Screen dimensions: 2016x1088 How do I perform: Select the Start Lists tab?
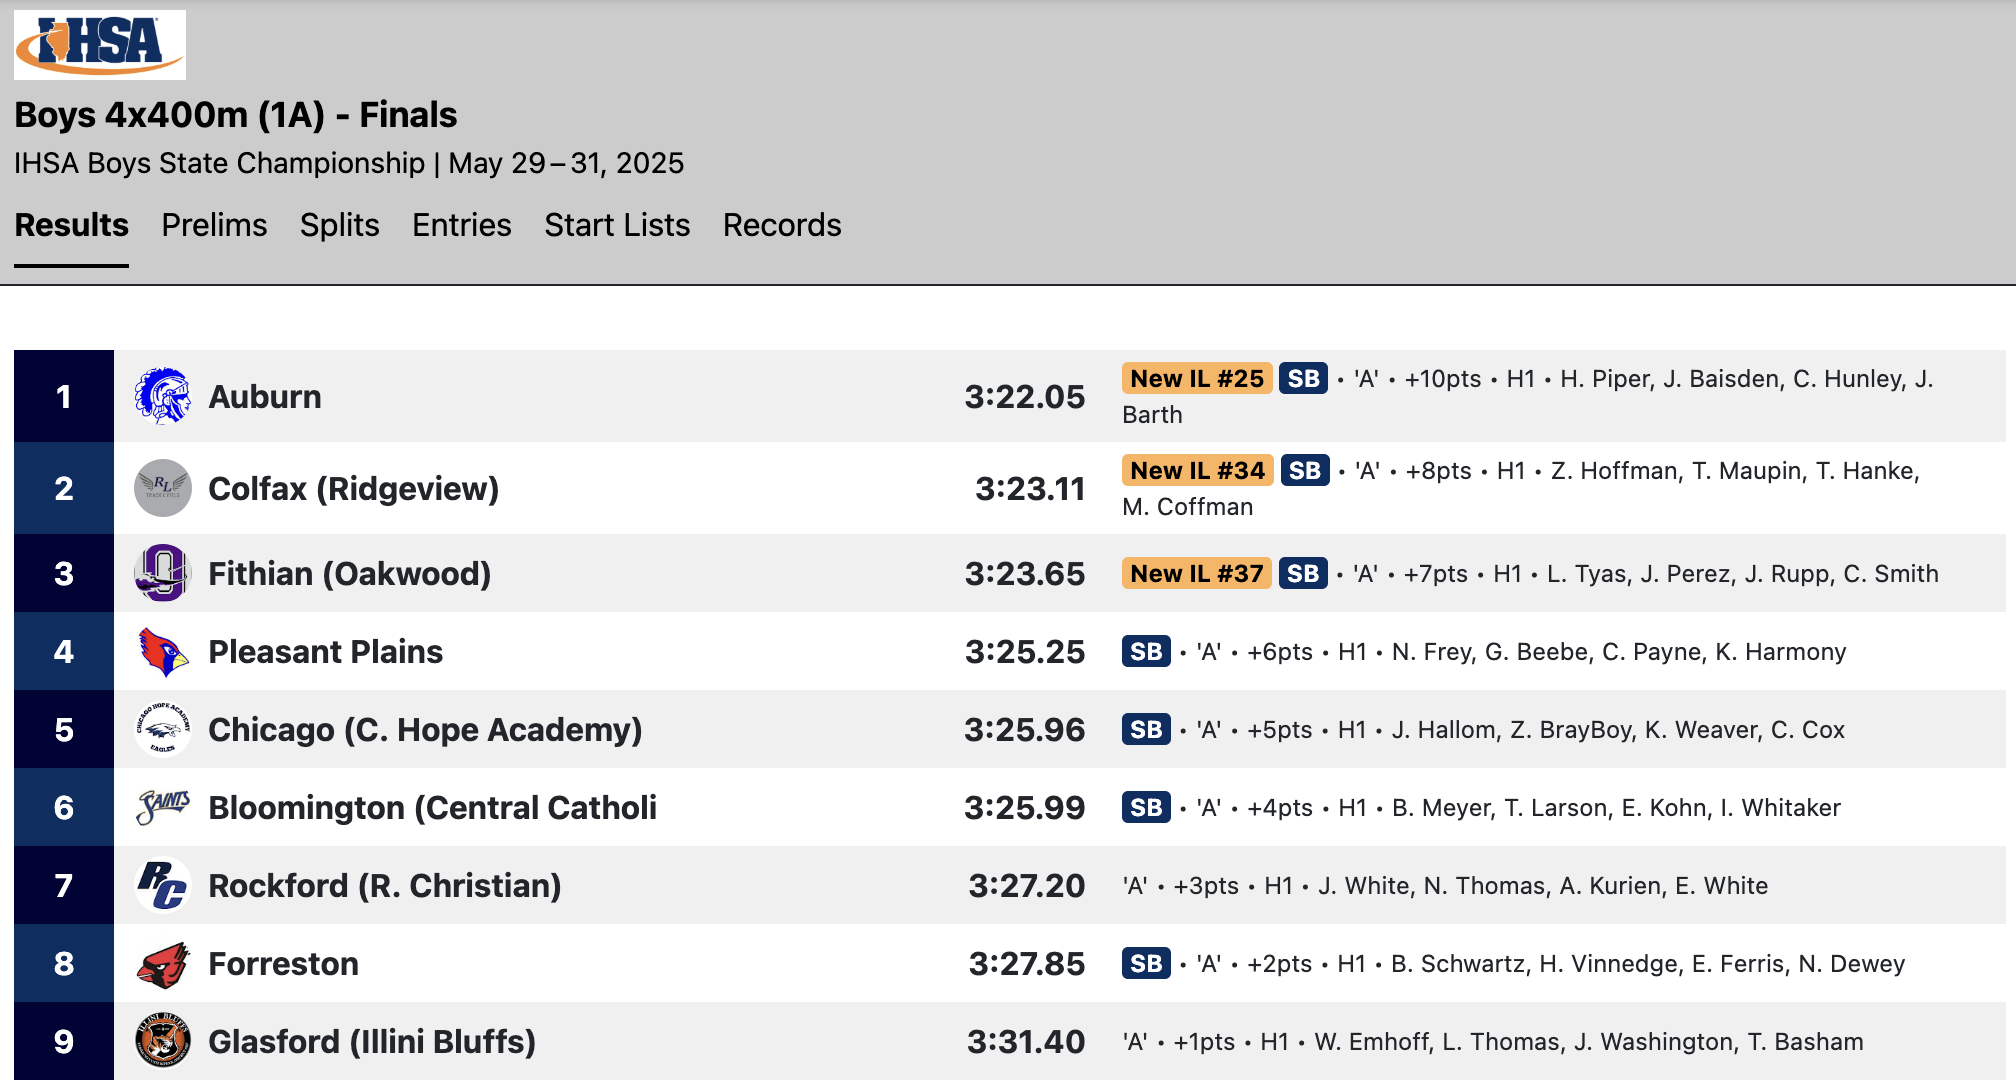coord(617,225)
